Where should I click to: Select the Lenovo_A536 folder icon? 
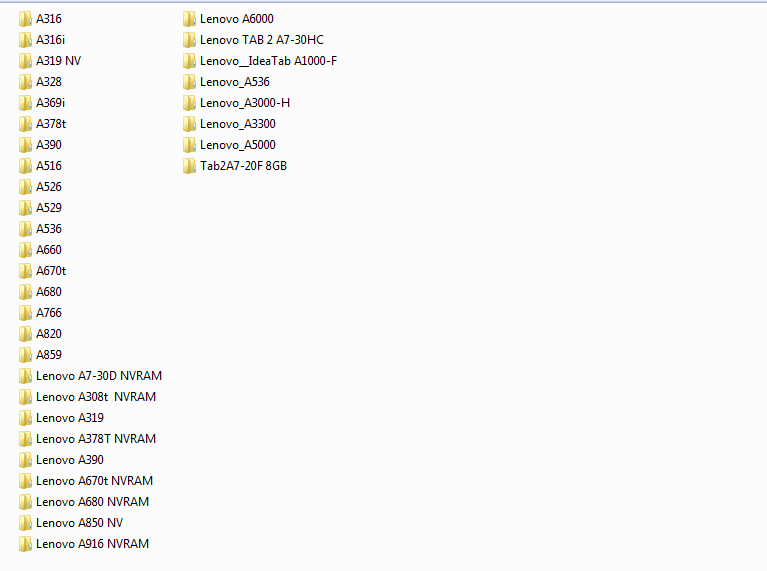189,82
